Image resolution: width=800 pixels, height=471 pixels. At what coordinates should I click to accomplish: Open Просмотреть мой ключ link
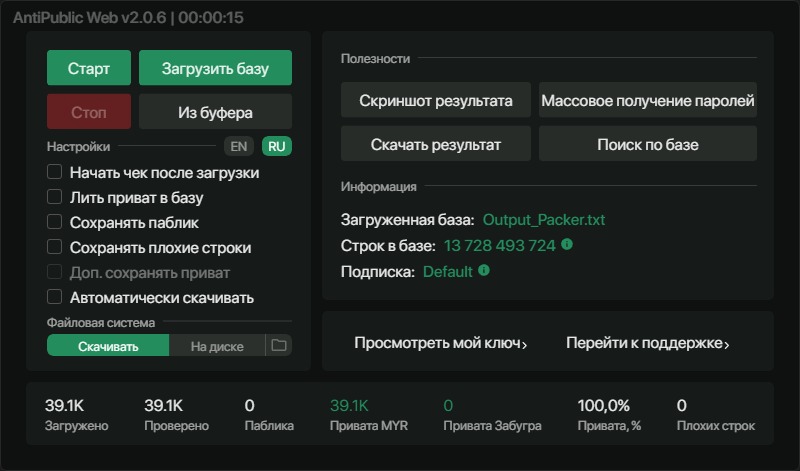pyautogui.click(x=440, y=343)
